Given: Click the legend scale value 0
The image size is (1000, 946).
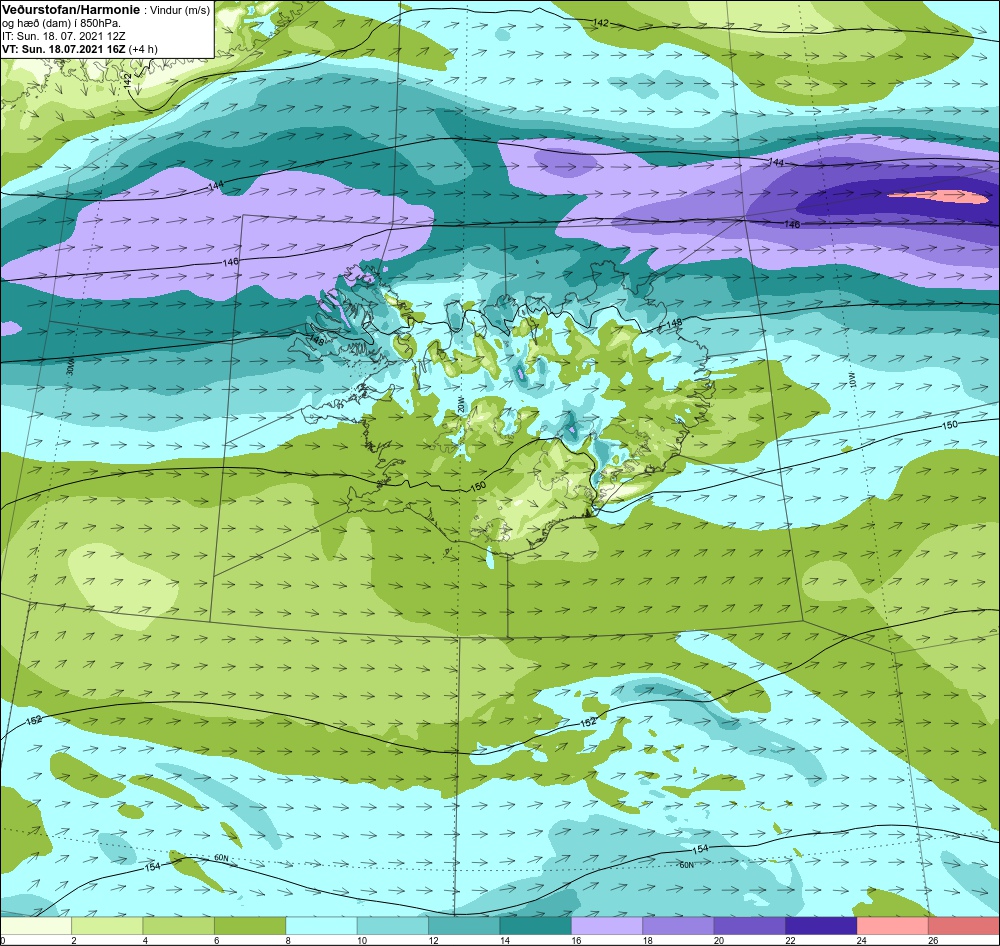Looking at the screenshot, I should point(3,940).
